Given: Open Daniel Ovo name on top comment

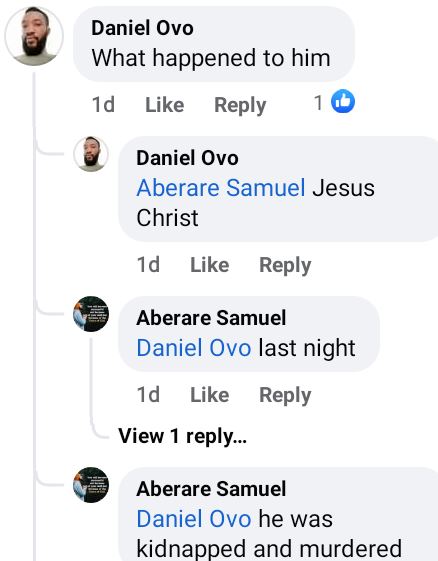Looking at the screenshot, I should click(142, 28).
